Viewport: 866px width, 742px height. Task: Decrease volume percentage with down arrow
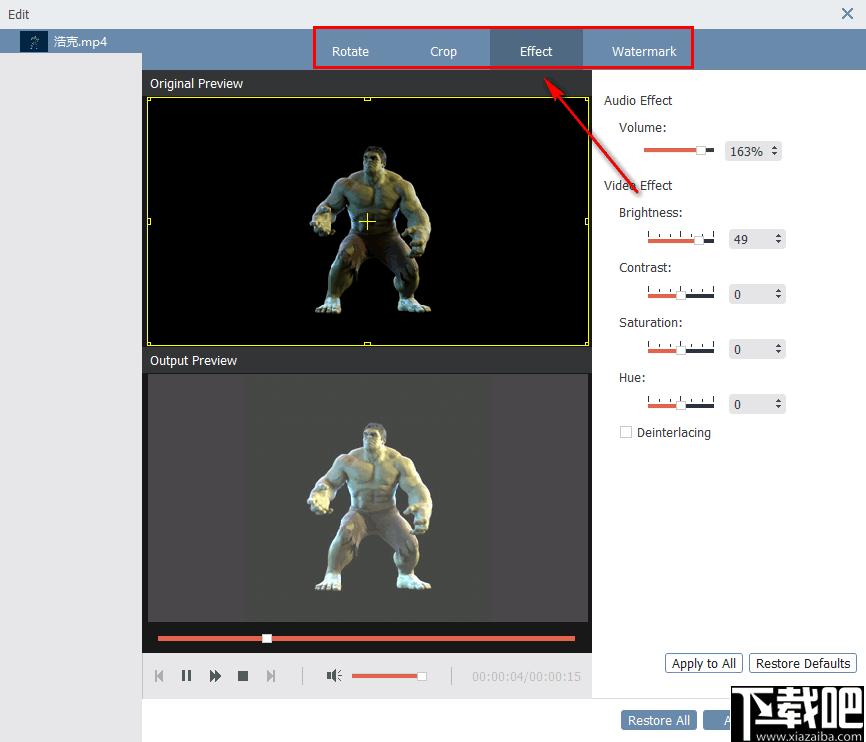[x=775, y=154]
